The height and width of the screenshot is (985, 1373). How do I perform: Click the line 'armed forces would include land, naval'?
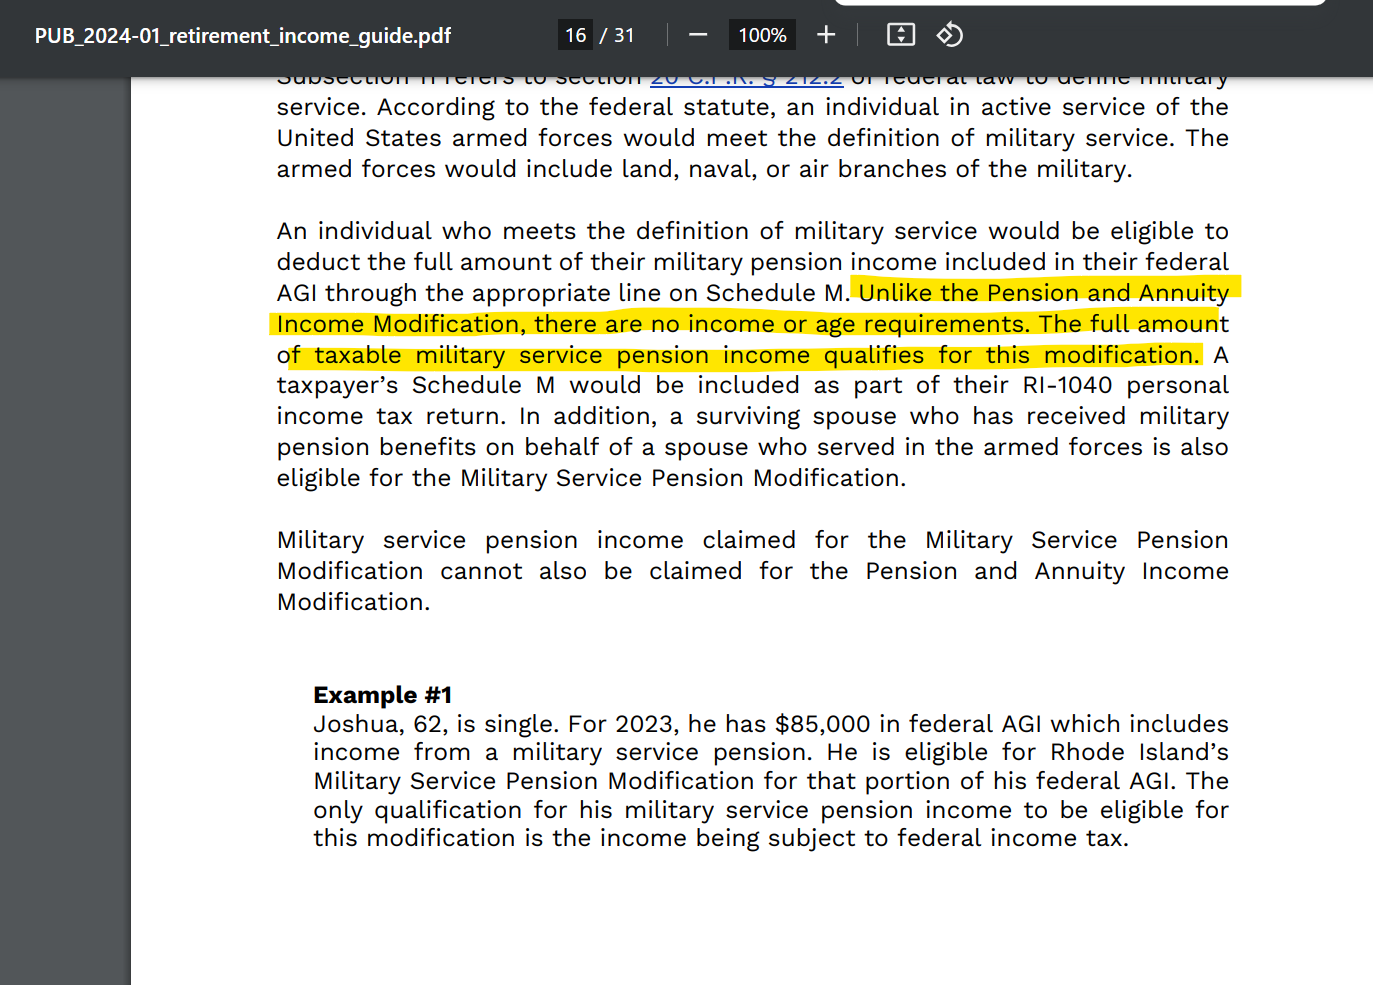coord(705,169)
